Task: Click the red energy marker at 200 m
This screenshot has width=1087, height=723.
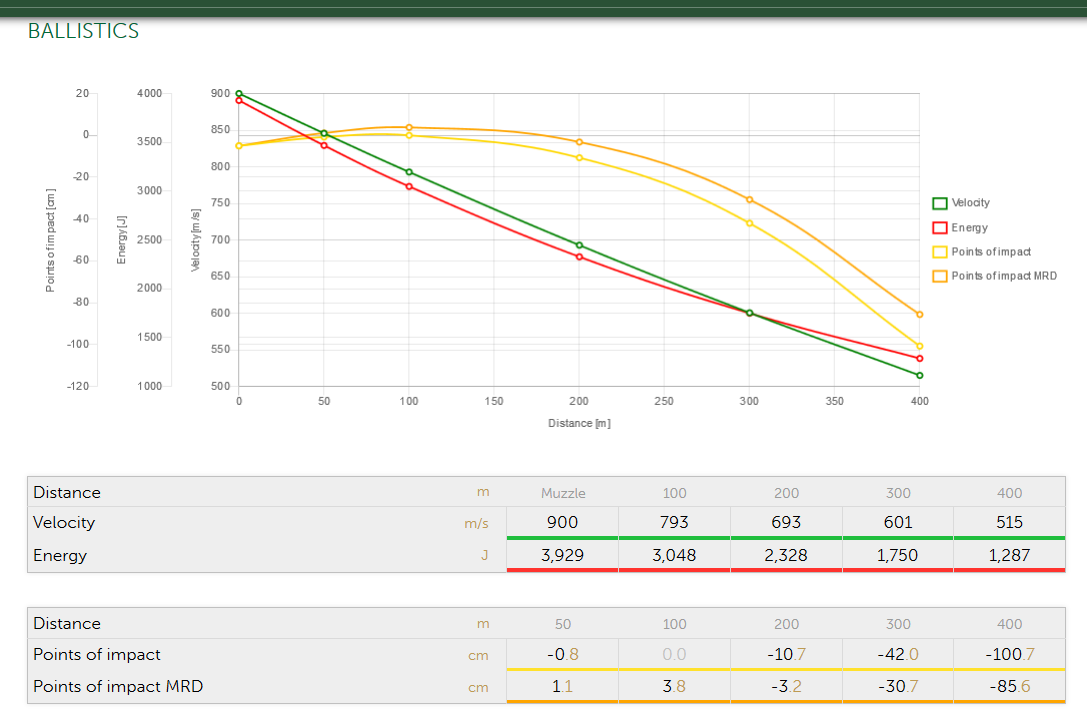Action: click(x=579, y=257)
